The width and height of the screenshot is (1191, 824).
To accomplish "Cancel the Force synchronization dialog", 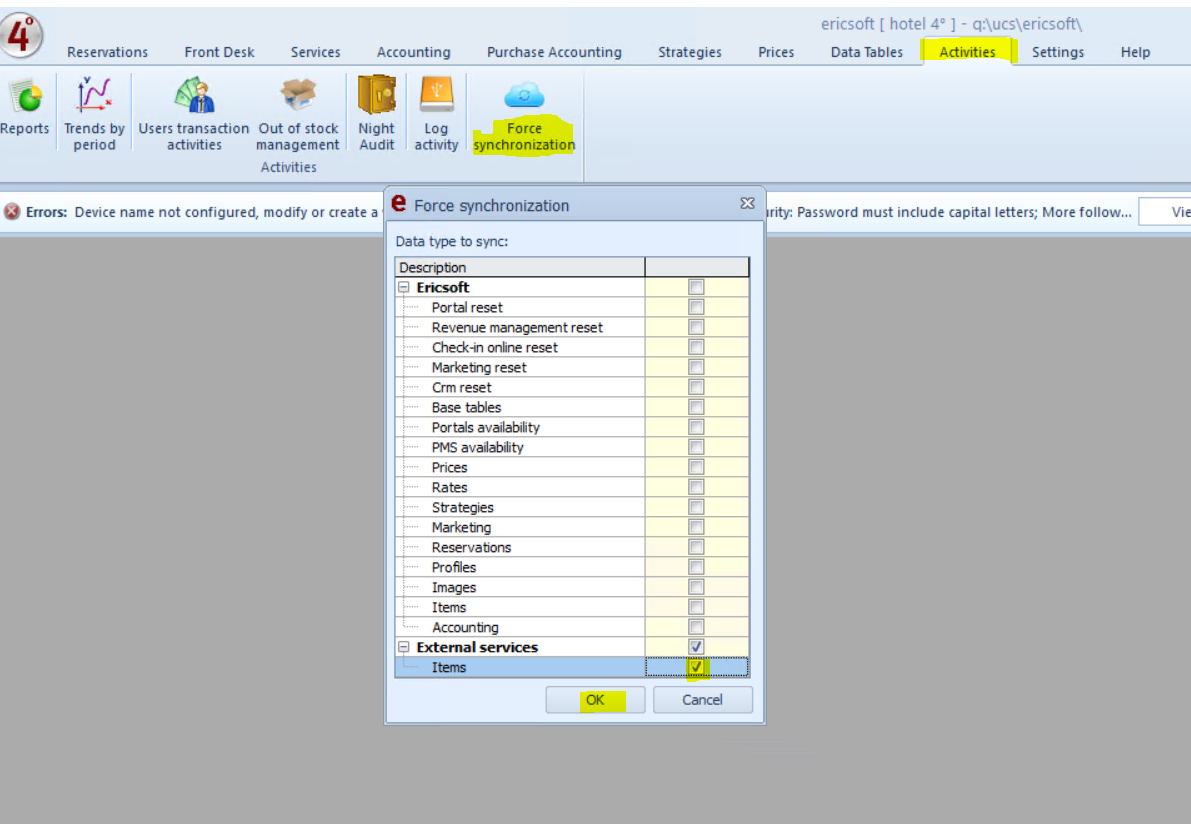I will pyautogui.click(x=703, y=699).
